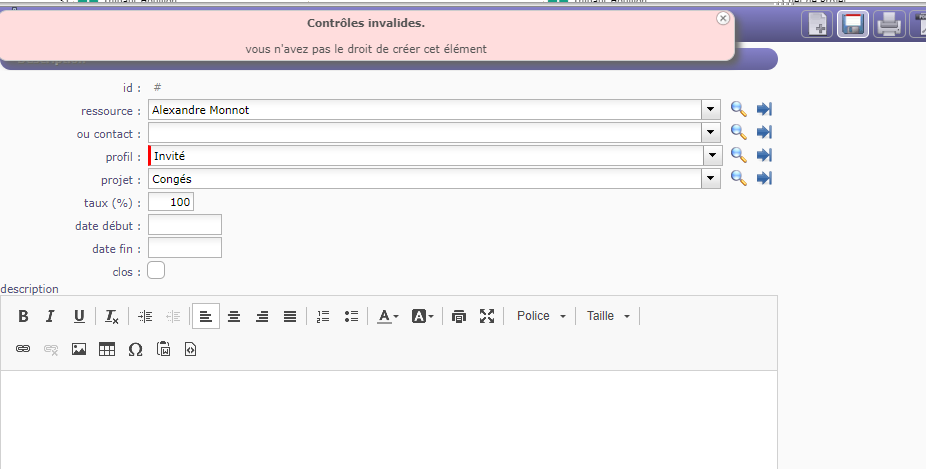Open the ou contact dropdown arrow
Viewport: 926px width, 469px height.
(710, 132)
